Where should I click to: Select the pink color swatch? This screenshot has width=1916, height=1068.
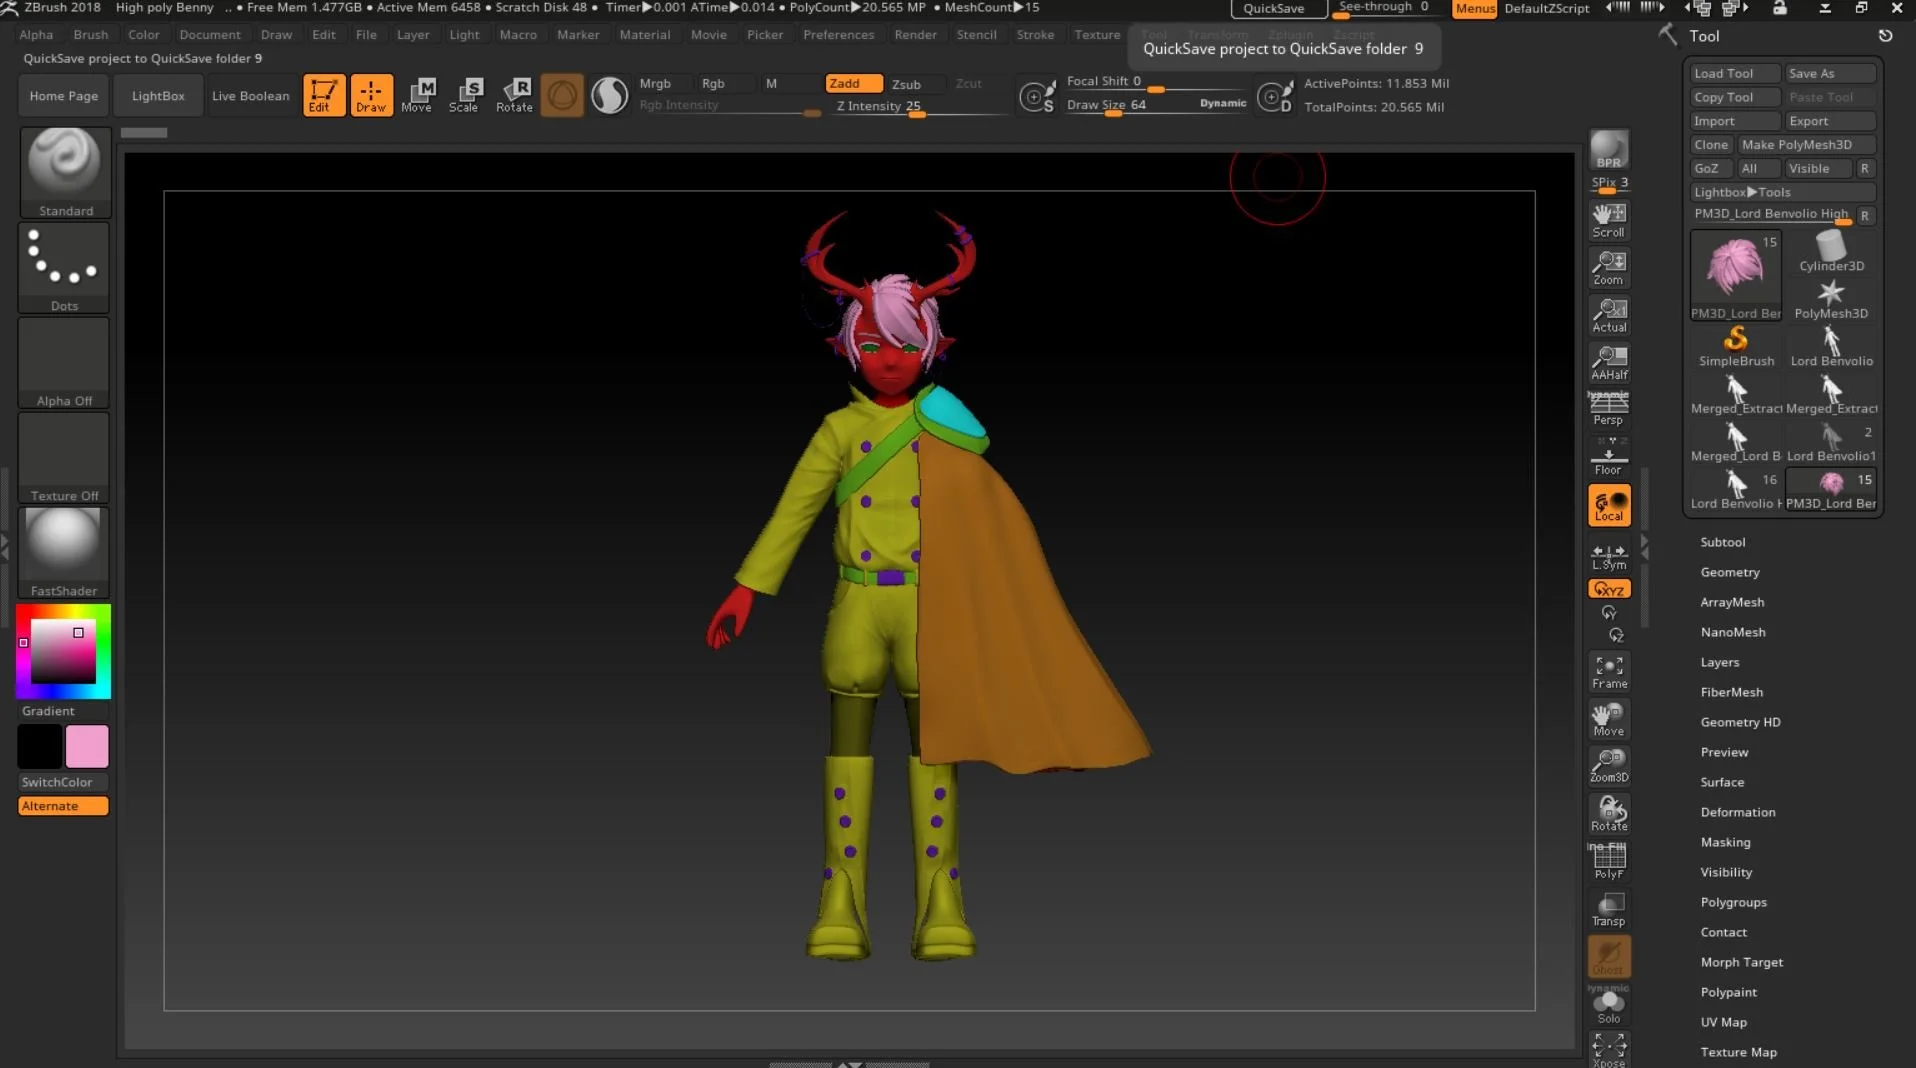[87, 747]
